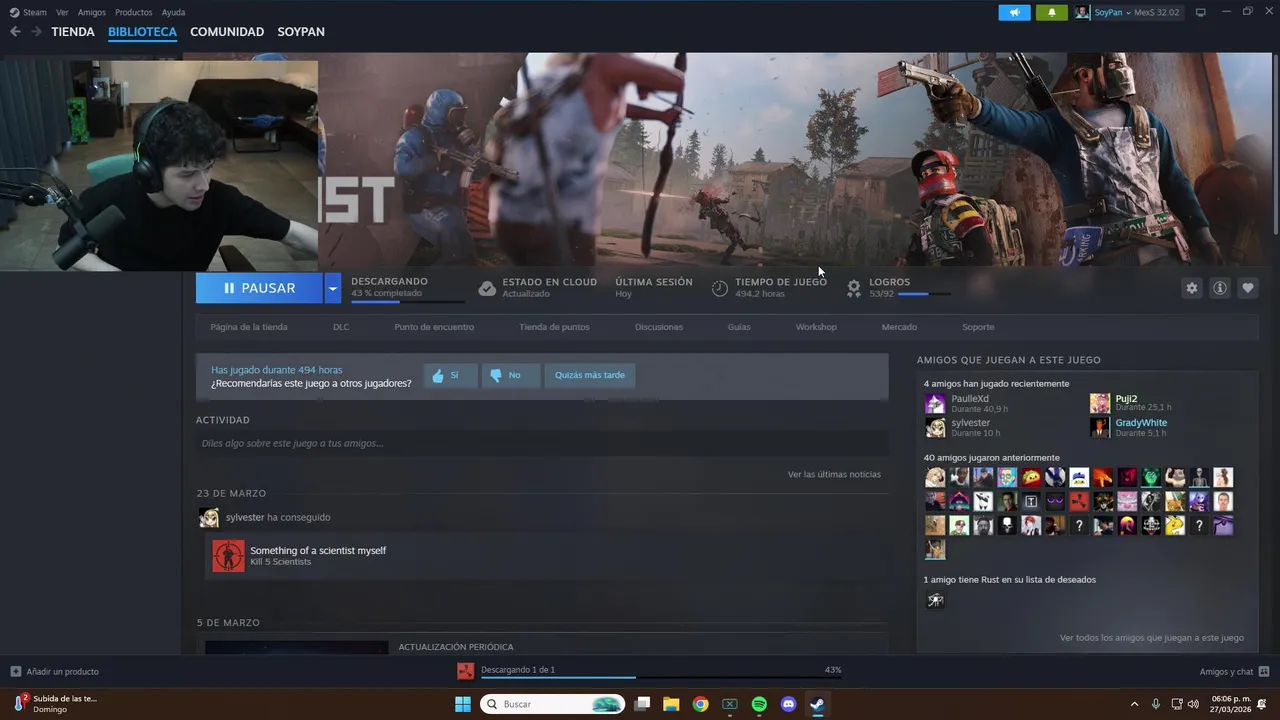Open File Explorer from taskbar
This screenshot has height=720, width=1280.
click(671, 704)
